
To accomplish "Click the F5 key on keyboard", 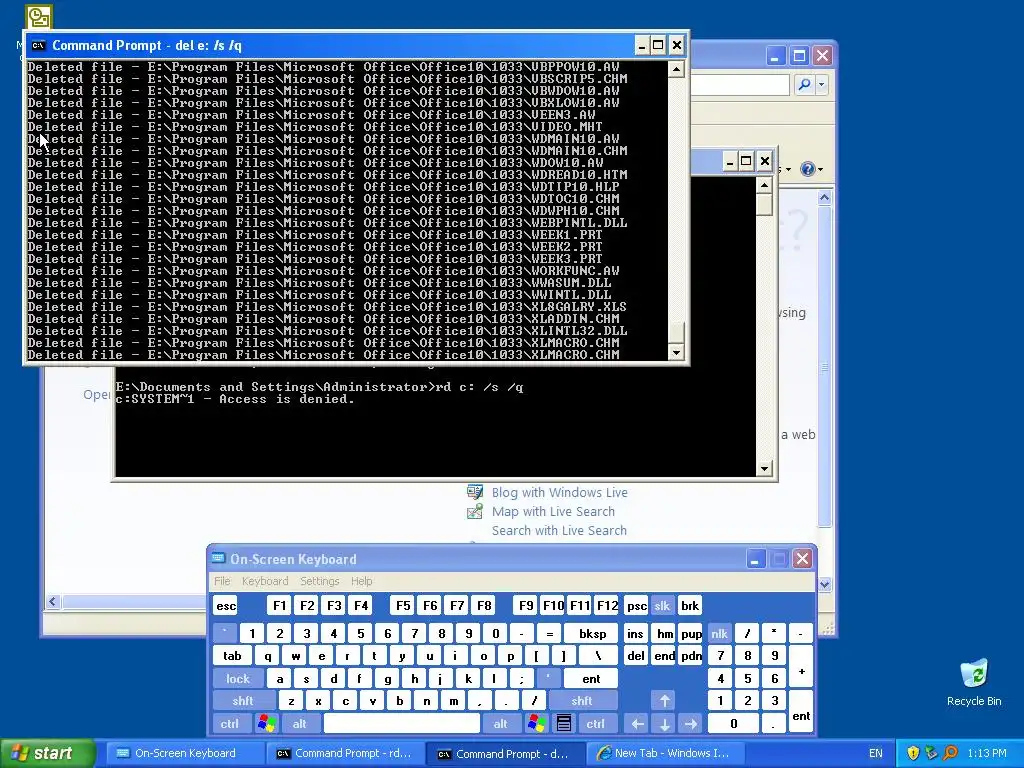I will [403, 605].
